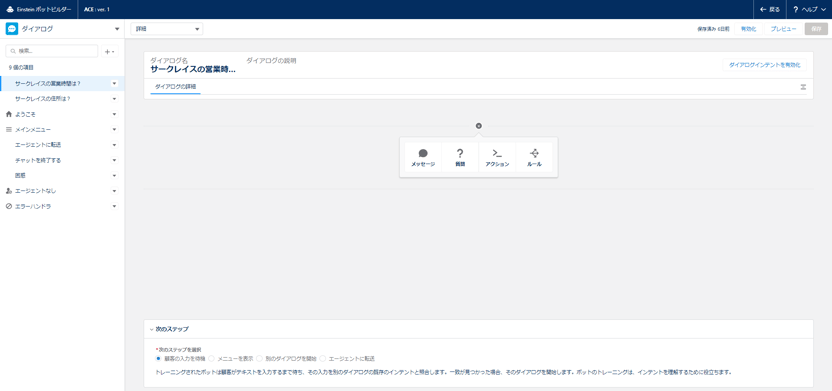
Task: Select the 別のダイアログを開始 radio option
Action: [259, 359]
